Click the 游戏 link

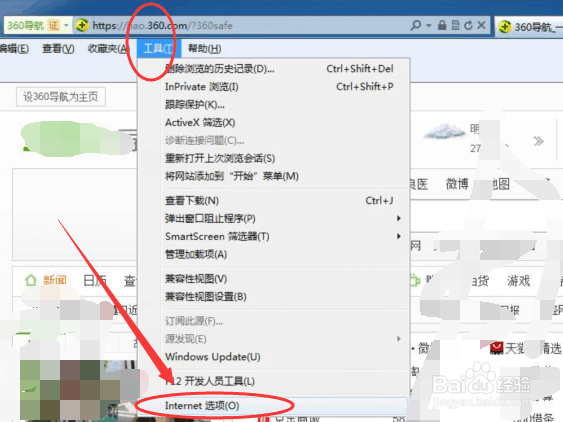coord(518,280)
